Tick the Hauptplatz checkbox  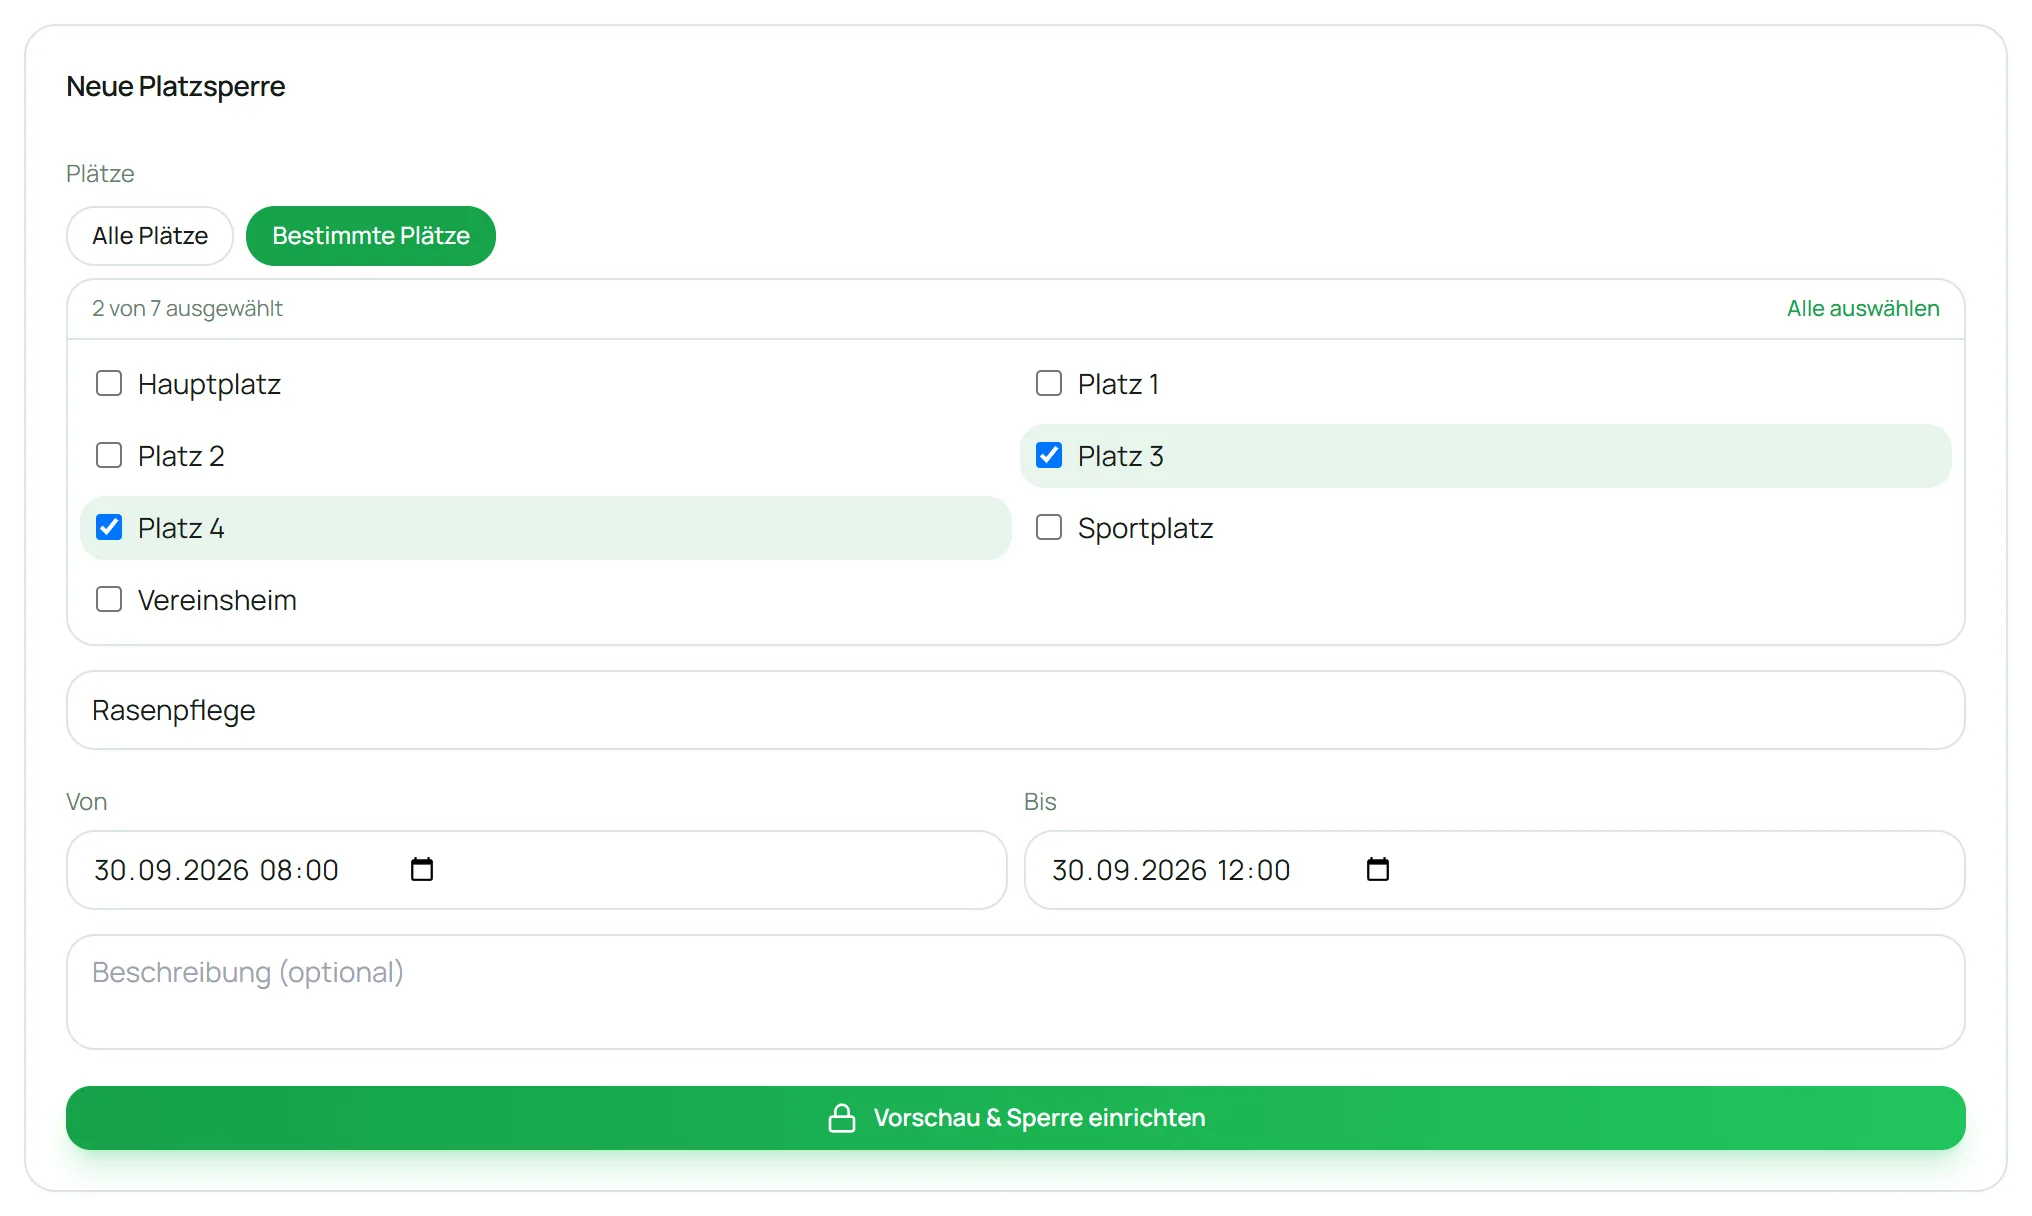(x=109, y=384)
